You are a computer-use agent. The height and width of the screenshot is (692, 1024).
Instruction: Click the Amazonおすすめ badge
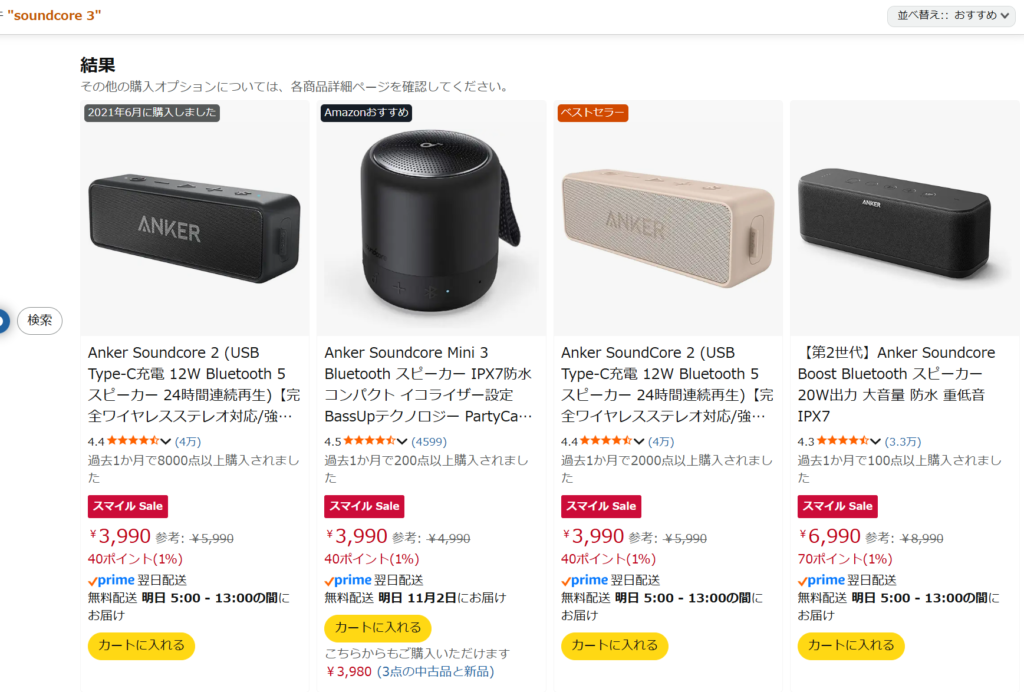[x=366, y=113]
